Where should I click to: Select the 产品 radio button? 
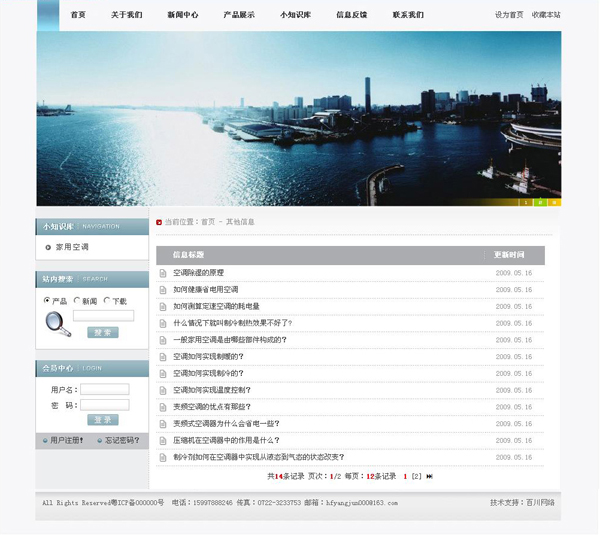[x=47, y=301]
